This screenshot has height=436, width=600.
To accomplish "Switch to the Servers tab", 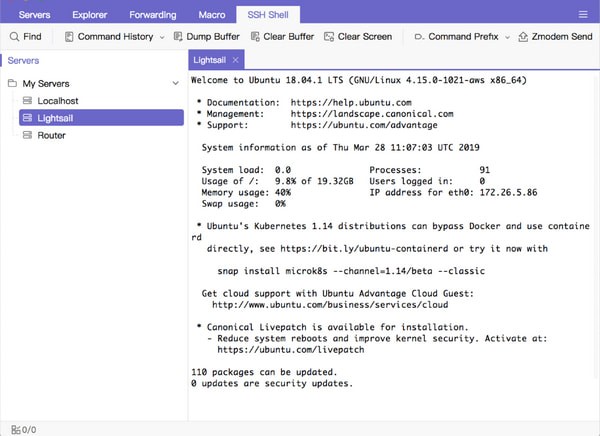I will [x=34, y=15].
